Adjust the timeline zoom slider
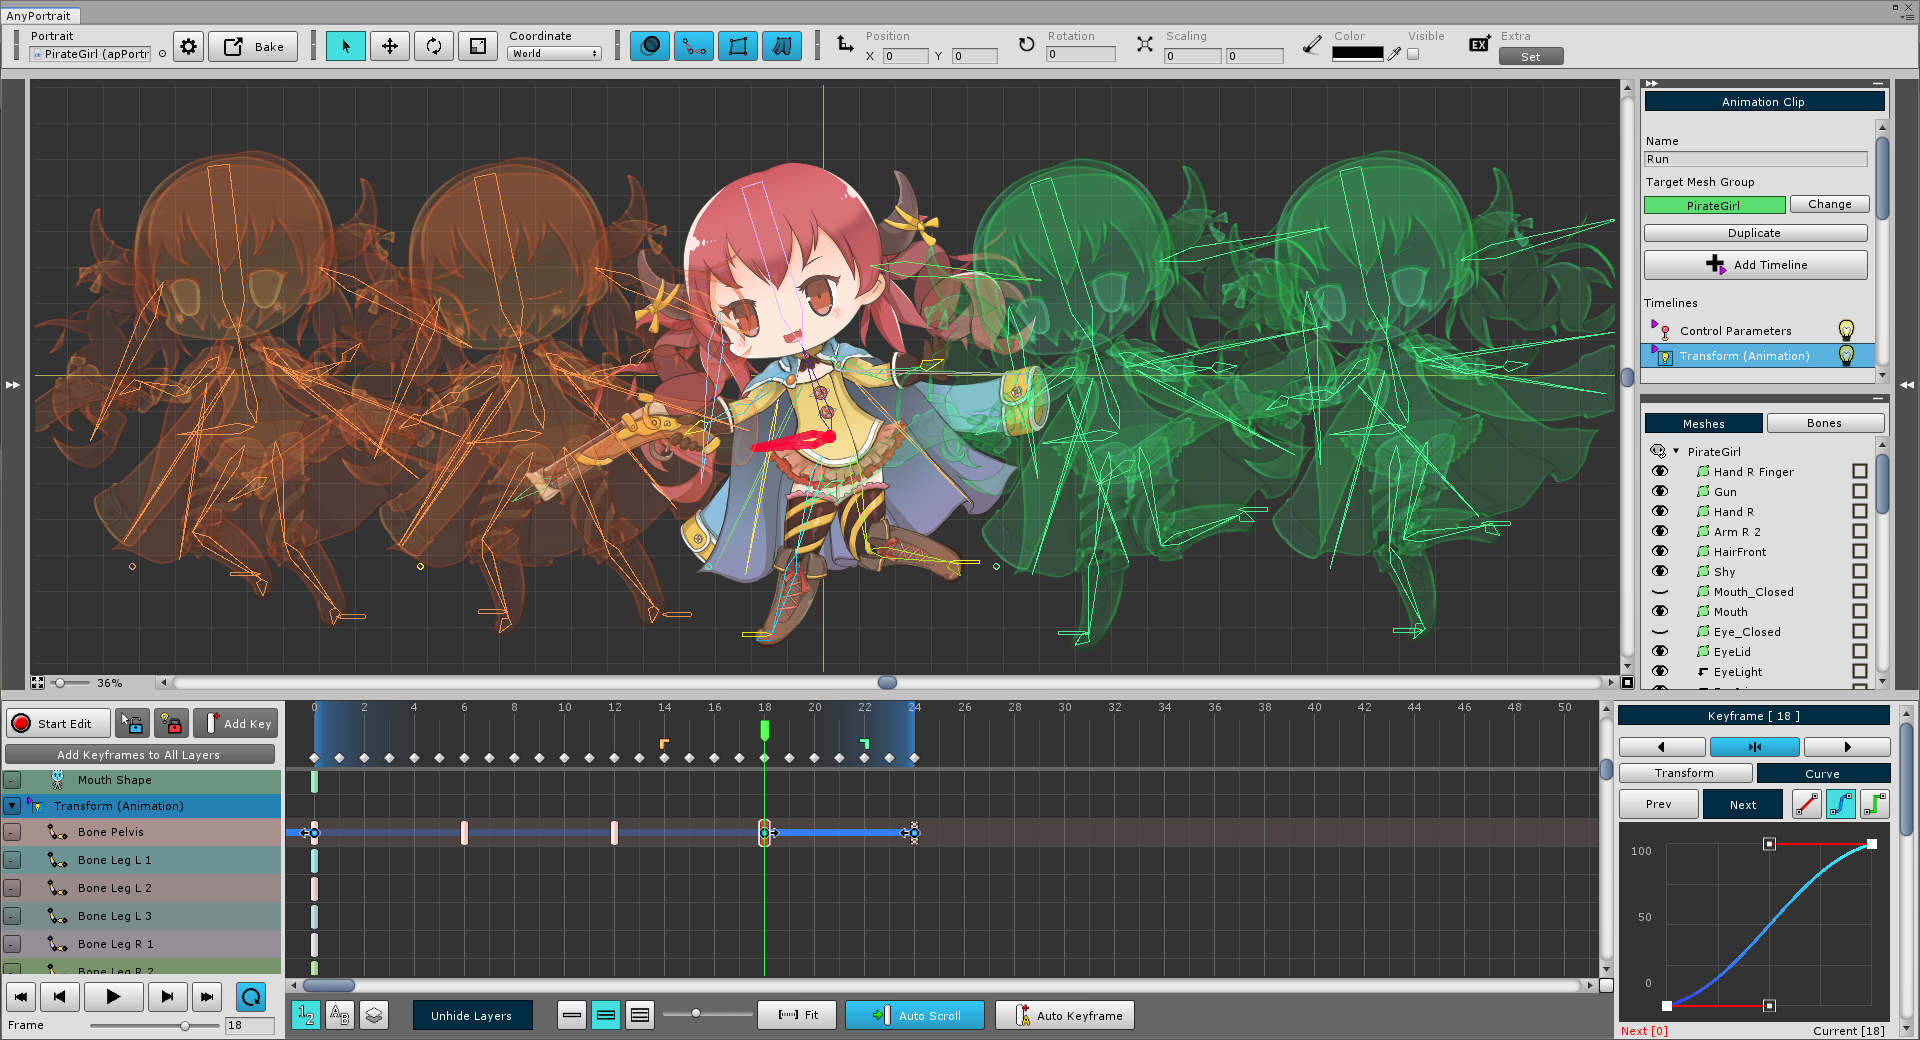The height and width of the screenshot is (1040, 1920). (696, 1014)
